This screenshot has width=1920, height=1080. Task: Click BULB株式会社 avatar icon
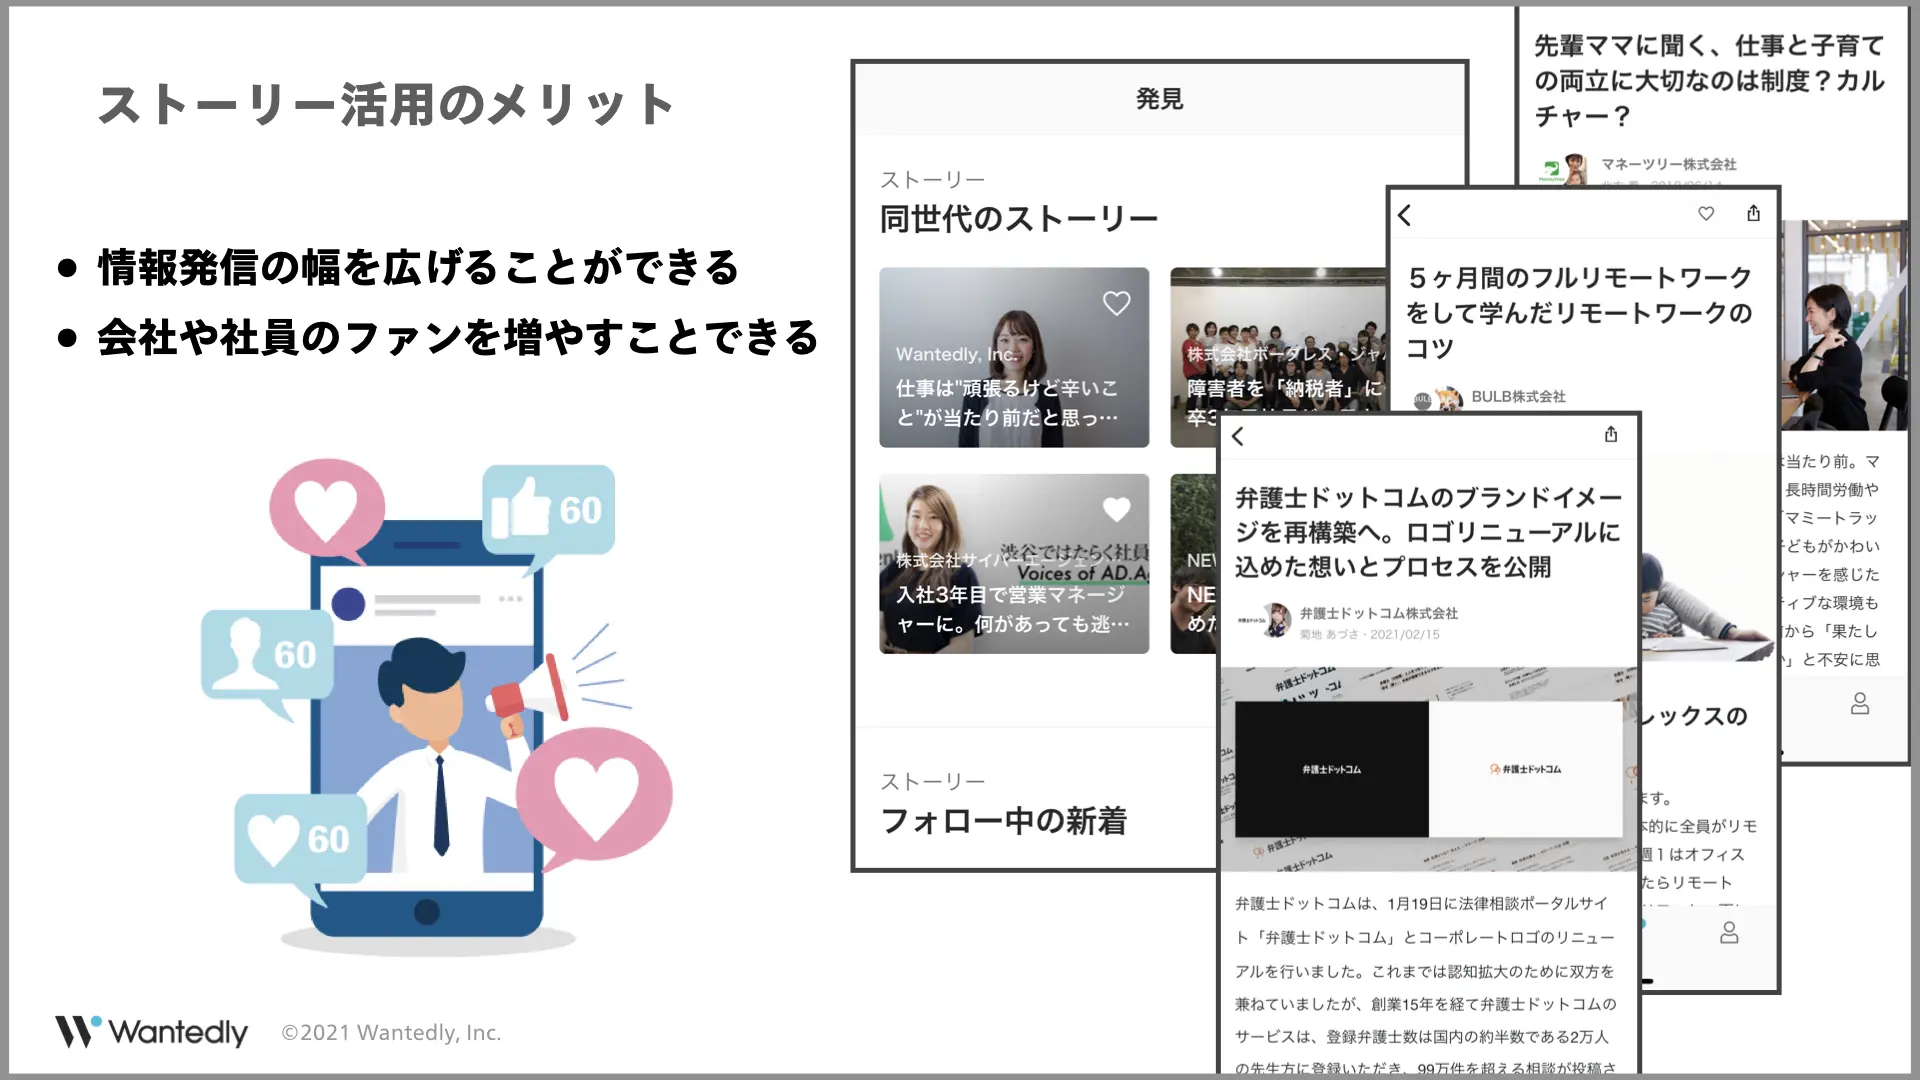coord(1438,399)
